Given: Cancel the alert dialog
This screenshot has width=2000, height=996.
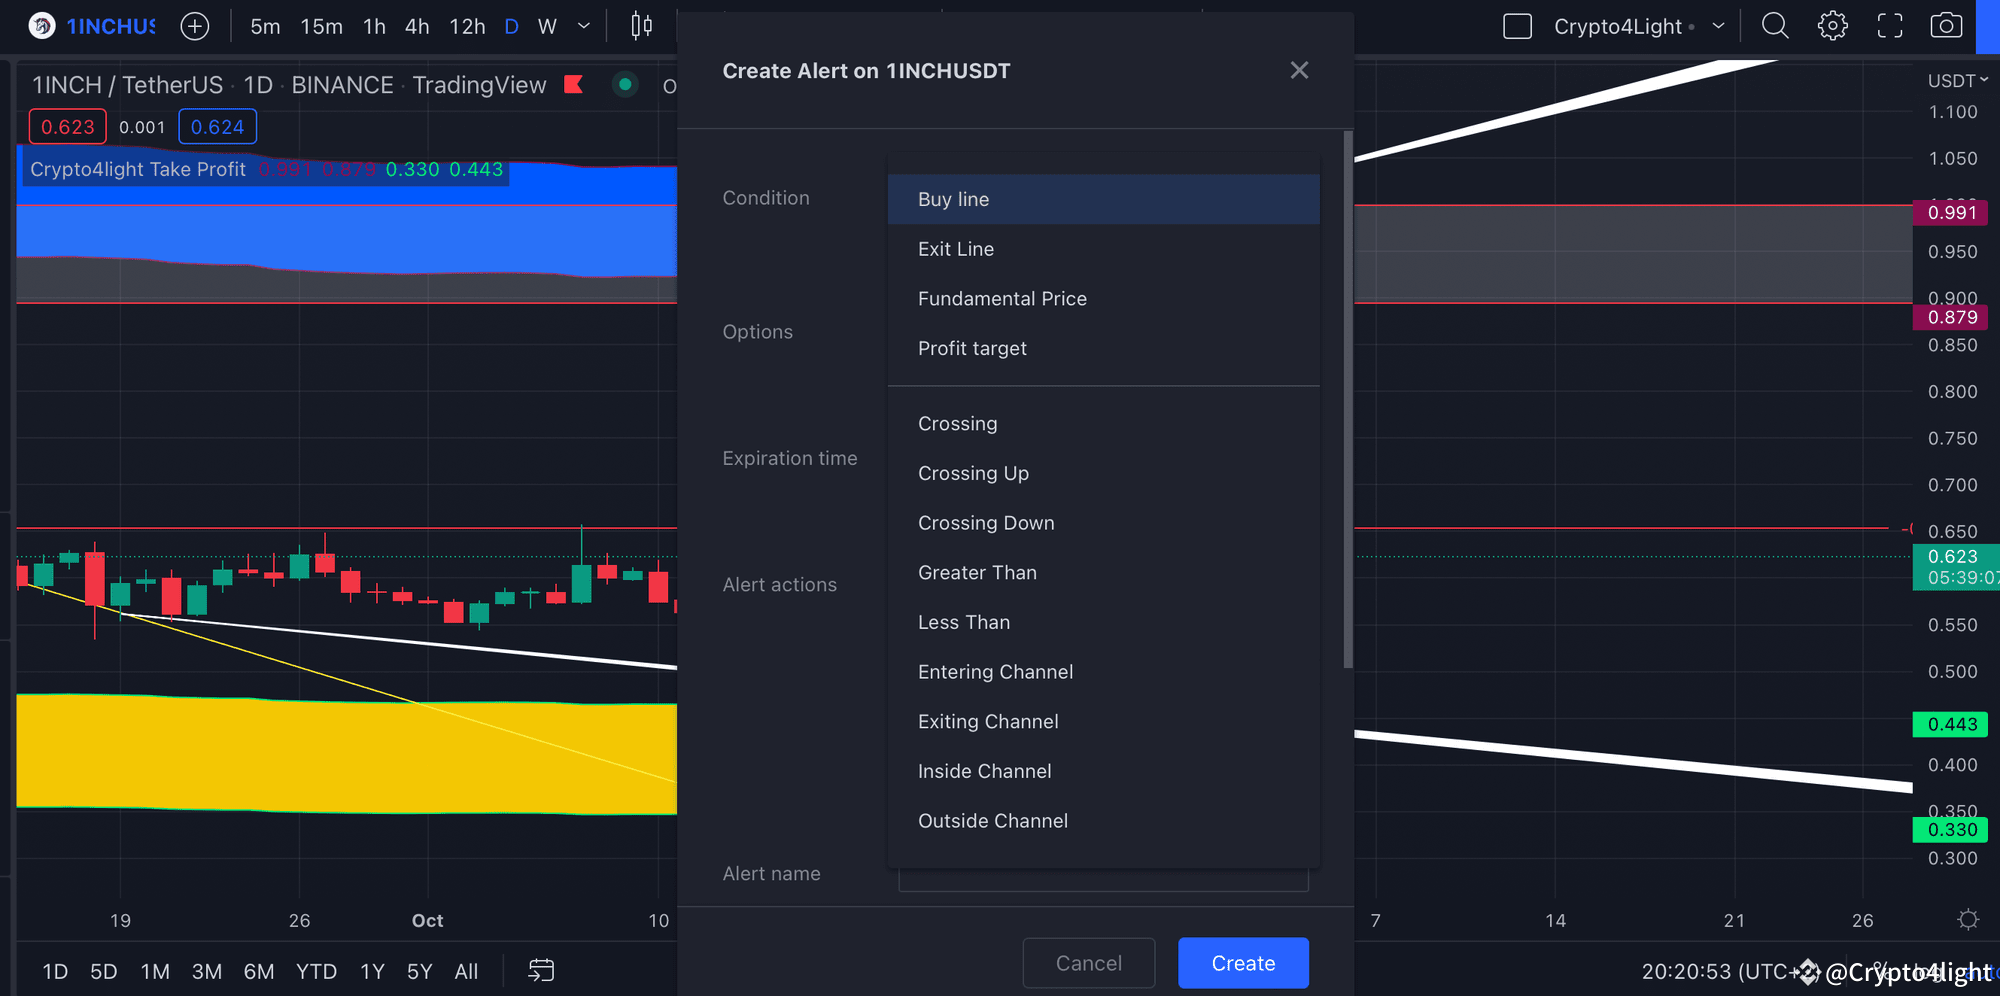Looking at the screenshot, I should pos(1089,963).
